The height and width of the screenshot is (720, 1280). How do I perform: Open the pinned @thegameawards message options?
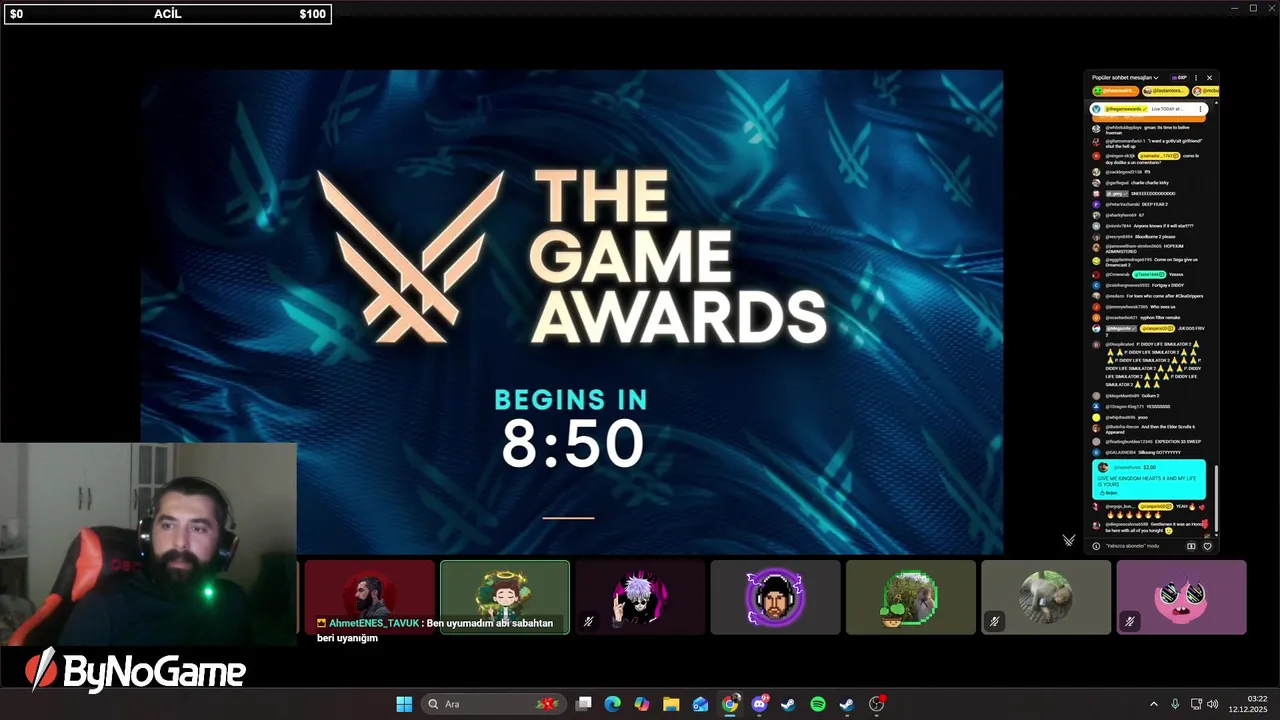coord(1200,109)
